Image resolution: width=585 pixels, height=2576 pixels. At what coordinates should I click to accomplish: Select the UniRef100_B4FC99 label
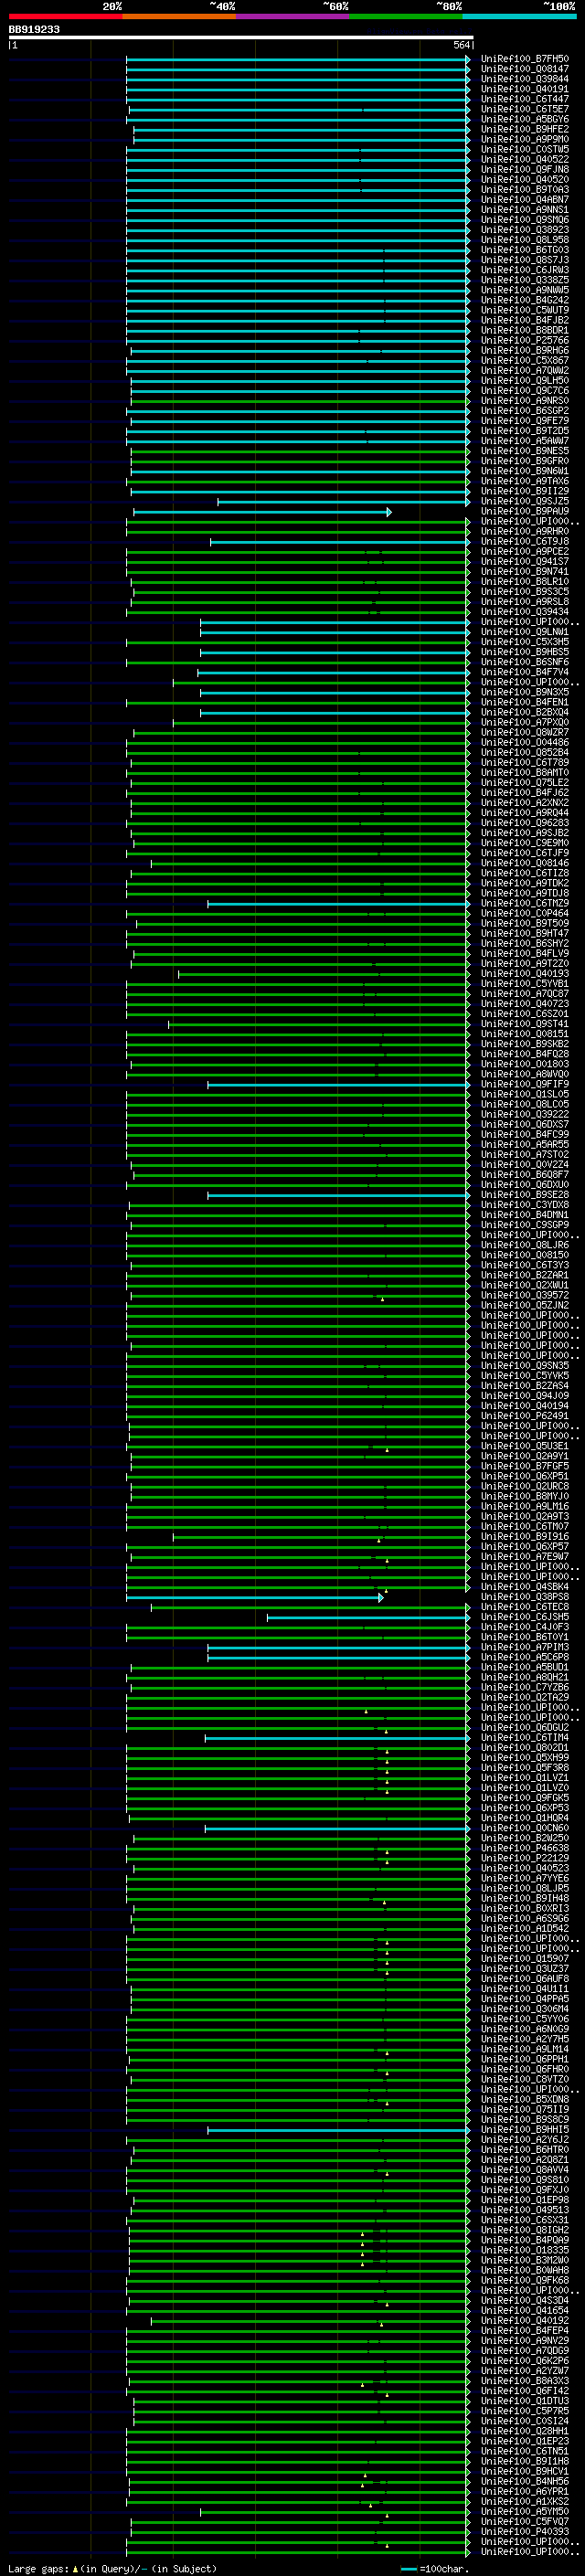(x=525, y=1134)
